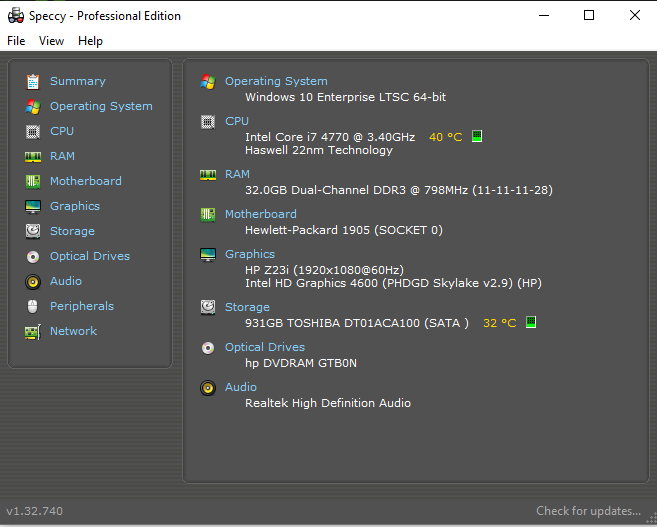Click the Optical Drives disc icon in main panel
The height and width of the screenshot is (527, 657).
tap(208, 348)
